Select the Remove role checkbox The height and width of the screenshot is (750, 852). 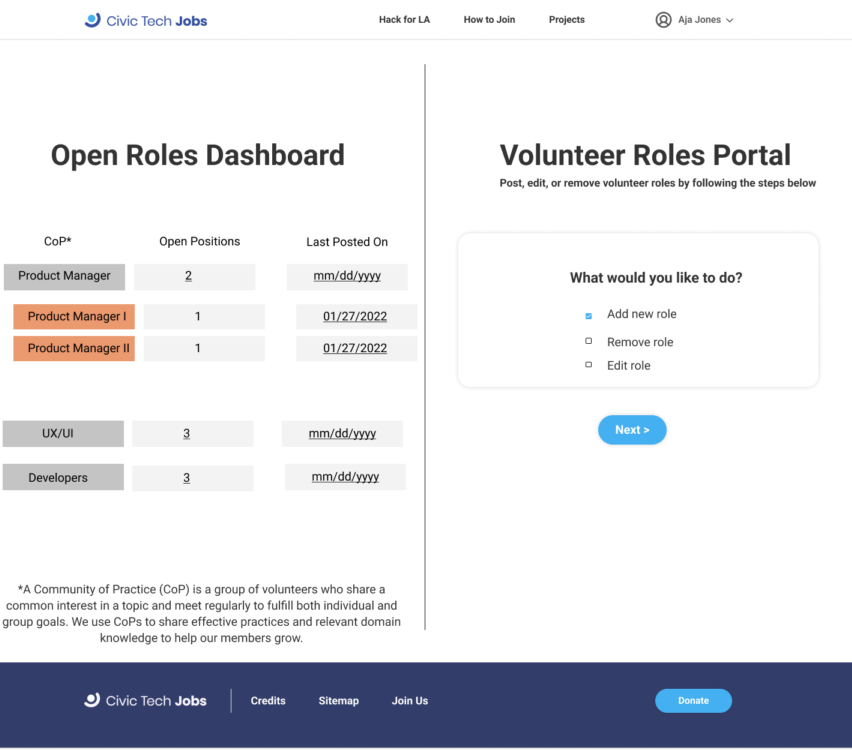[588, 341]
